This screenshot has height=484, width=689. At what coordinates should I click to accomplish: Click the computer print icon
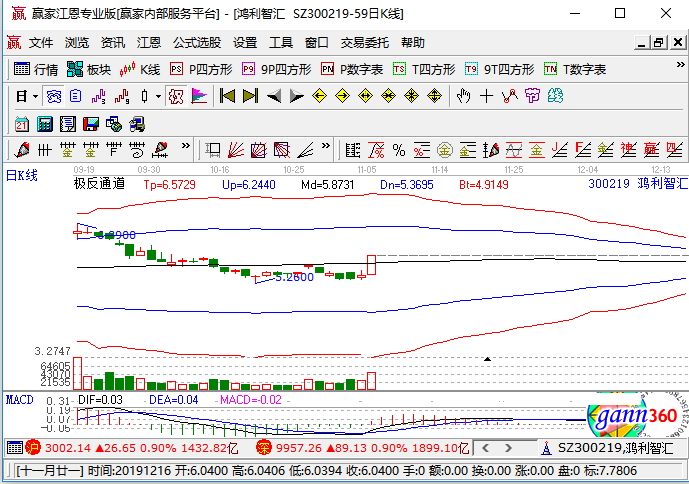point(137,124)
